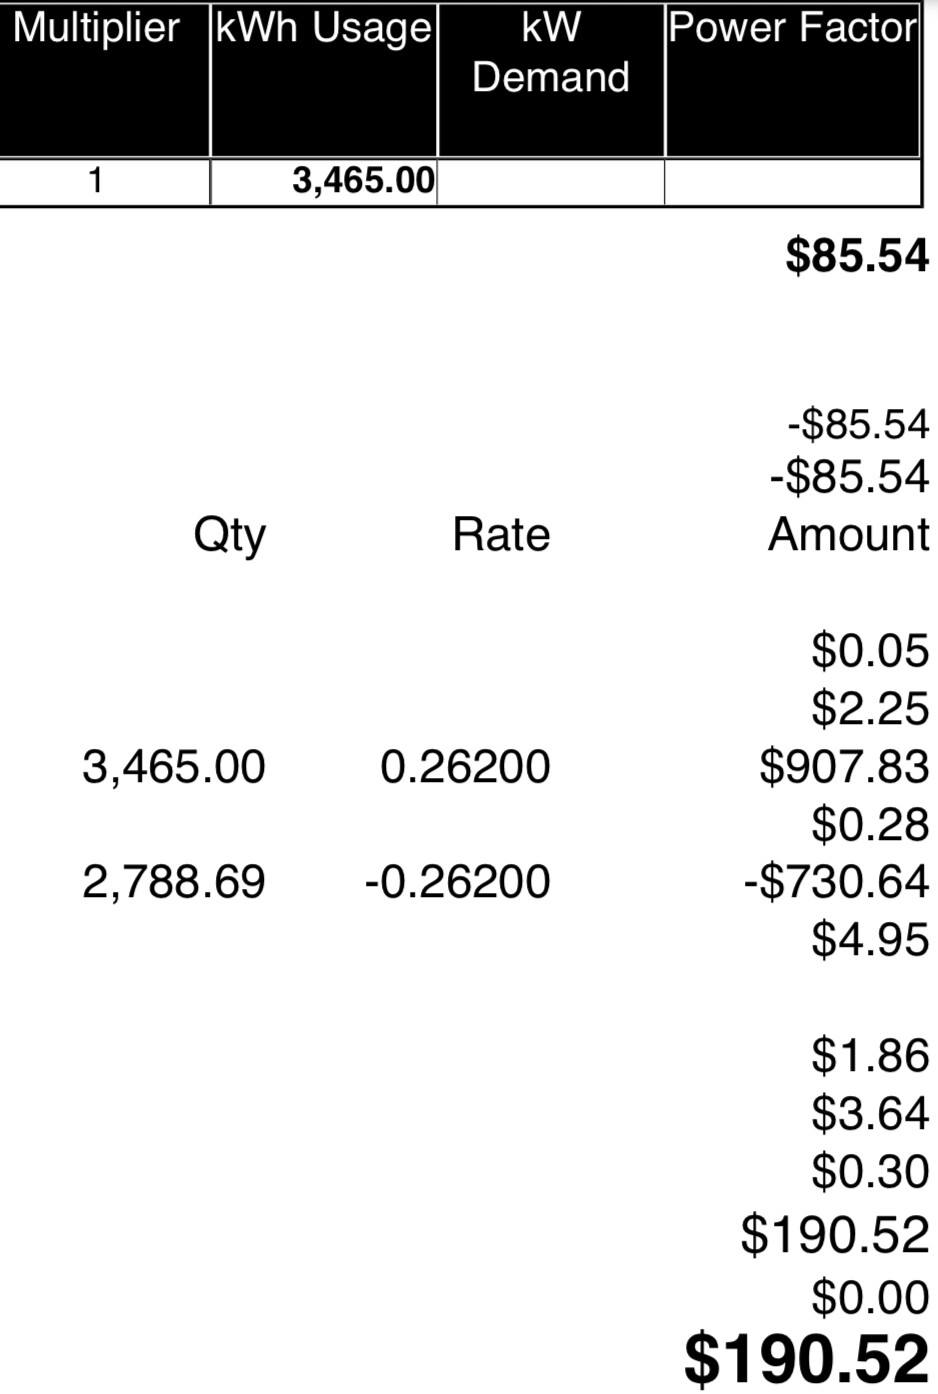
Task: Click the Qty column label
Action: tap(229, 535)
